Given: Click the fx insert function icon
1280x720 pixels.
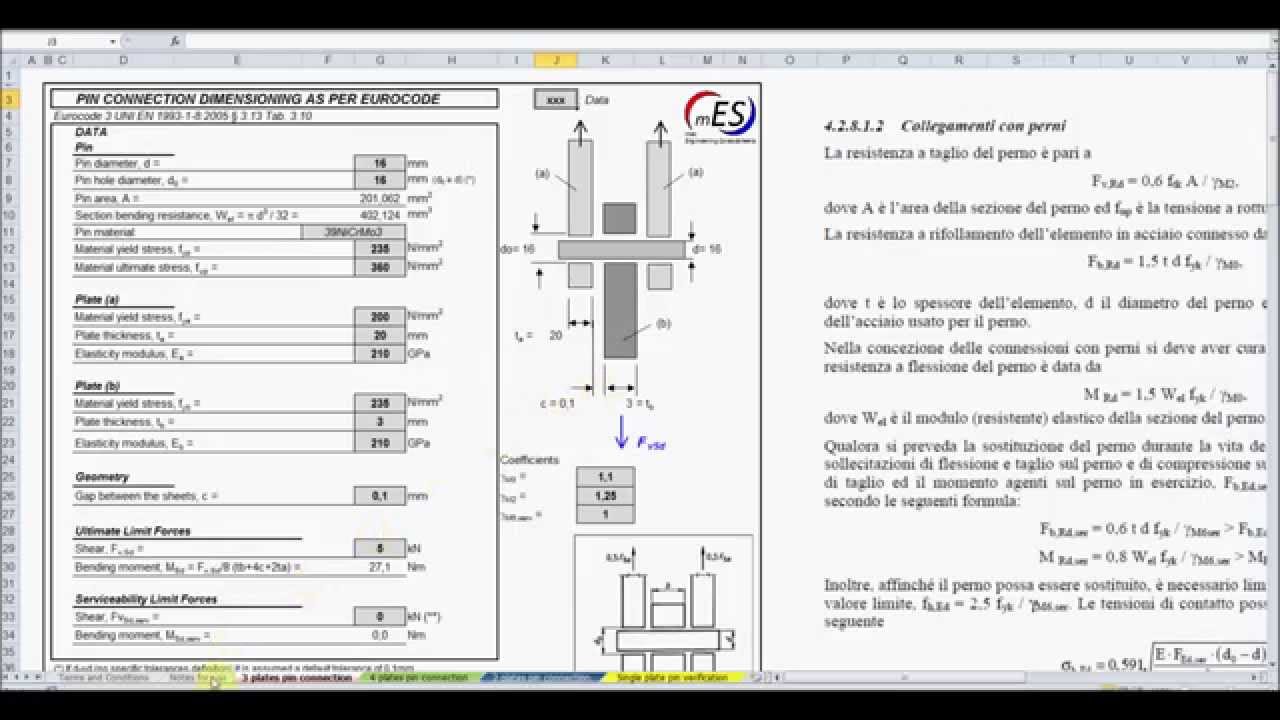Looking at the screenshot, I should coord(174,41).
